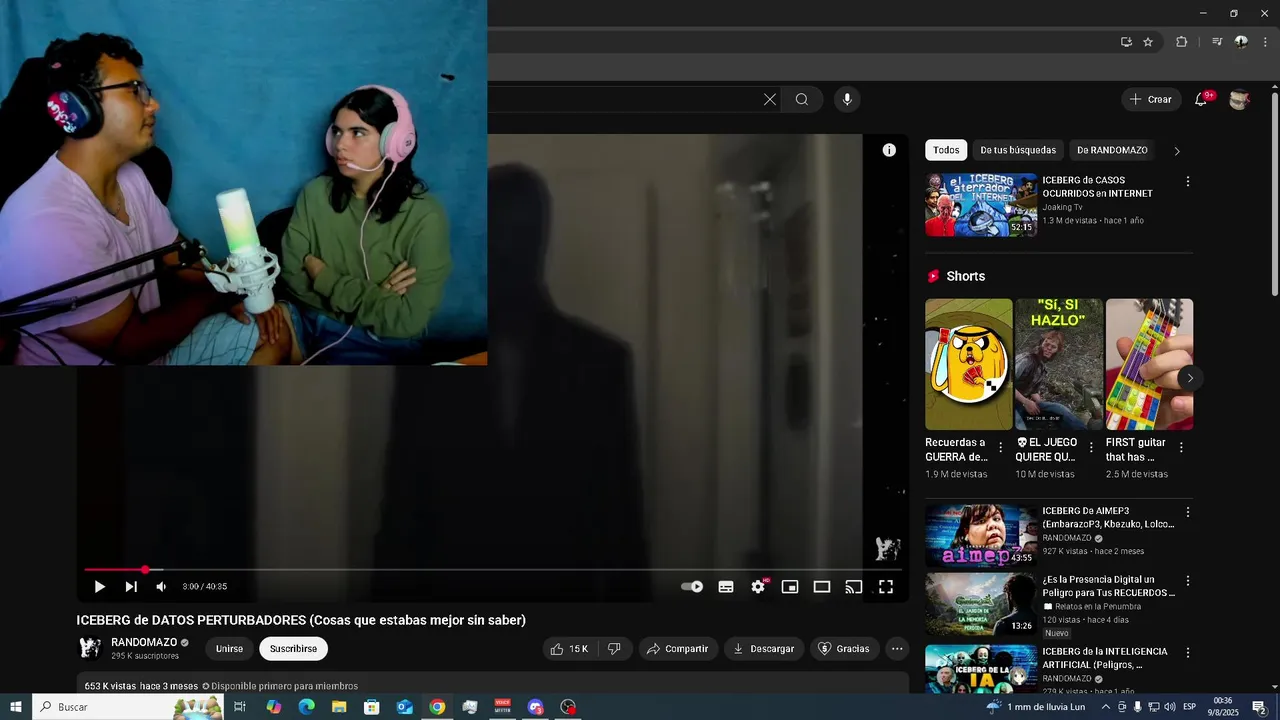Screen dimensions: 1280x720
Task: Clear the YouTube search box
Action: (x=770, y=99)
